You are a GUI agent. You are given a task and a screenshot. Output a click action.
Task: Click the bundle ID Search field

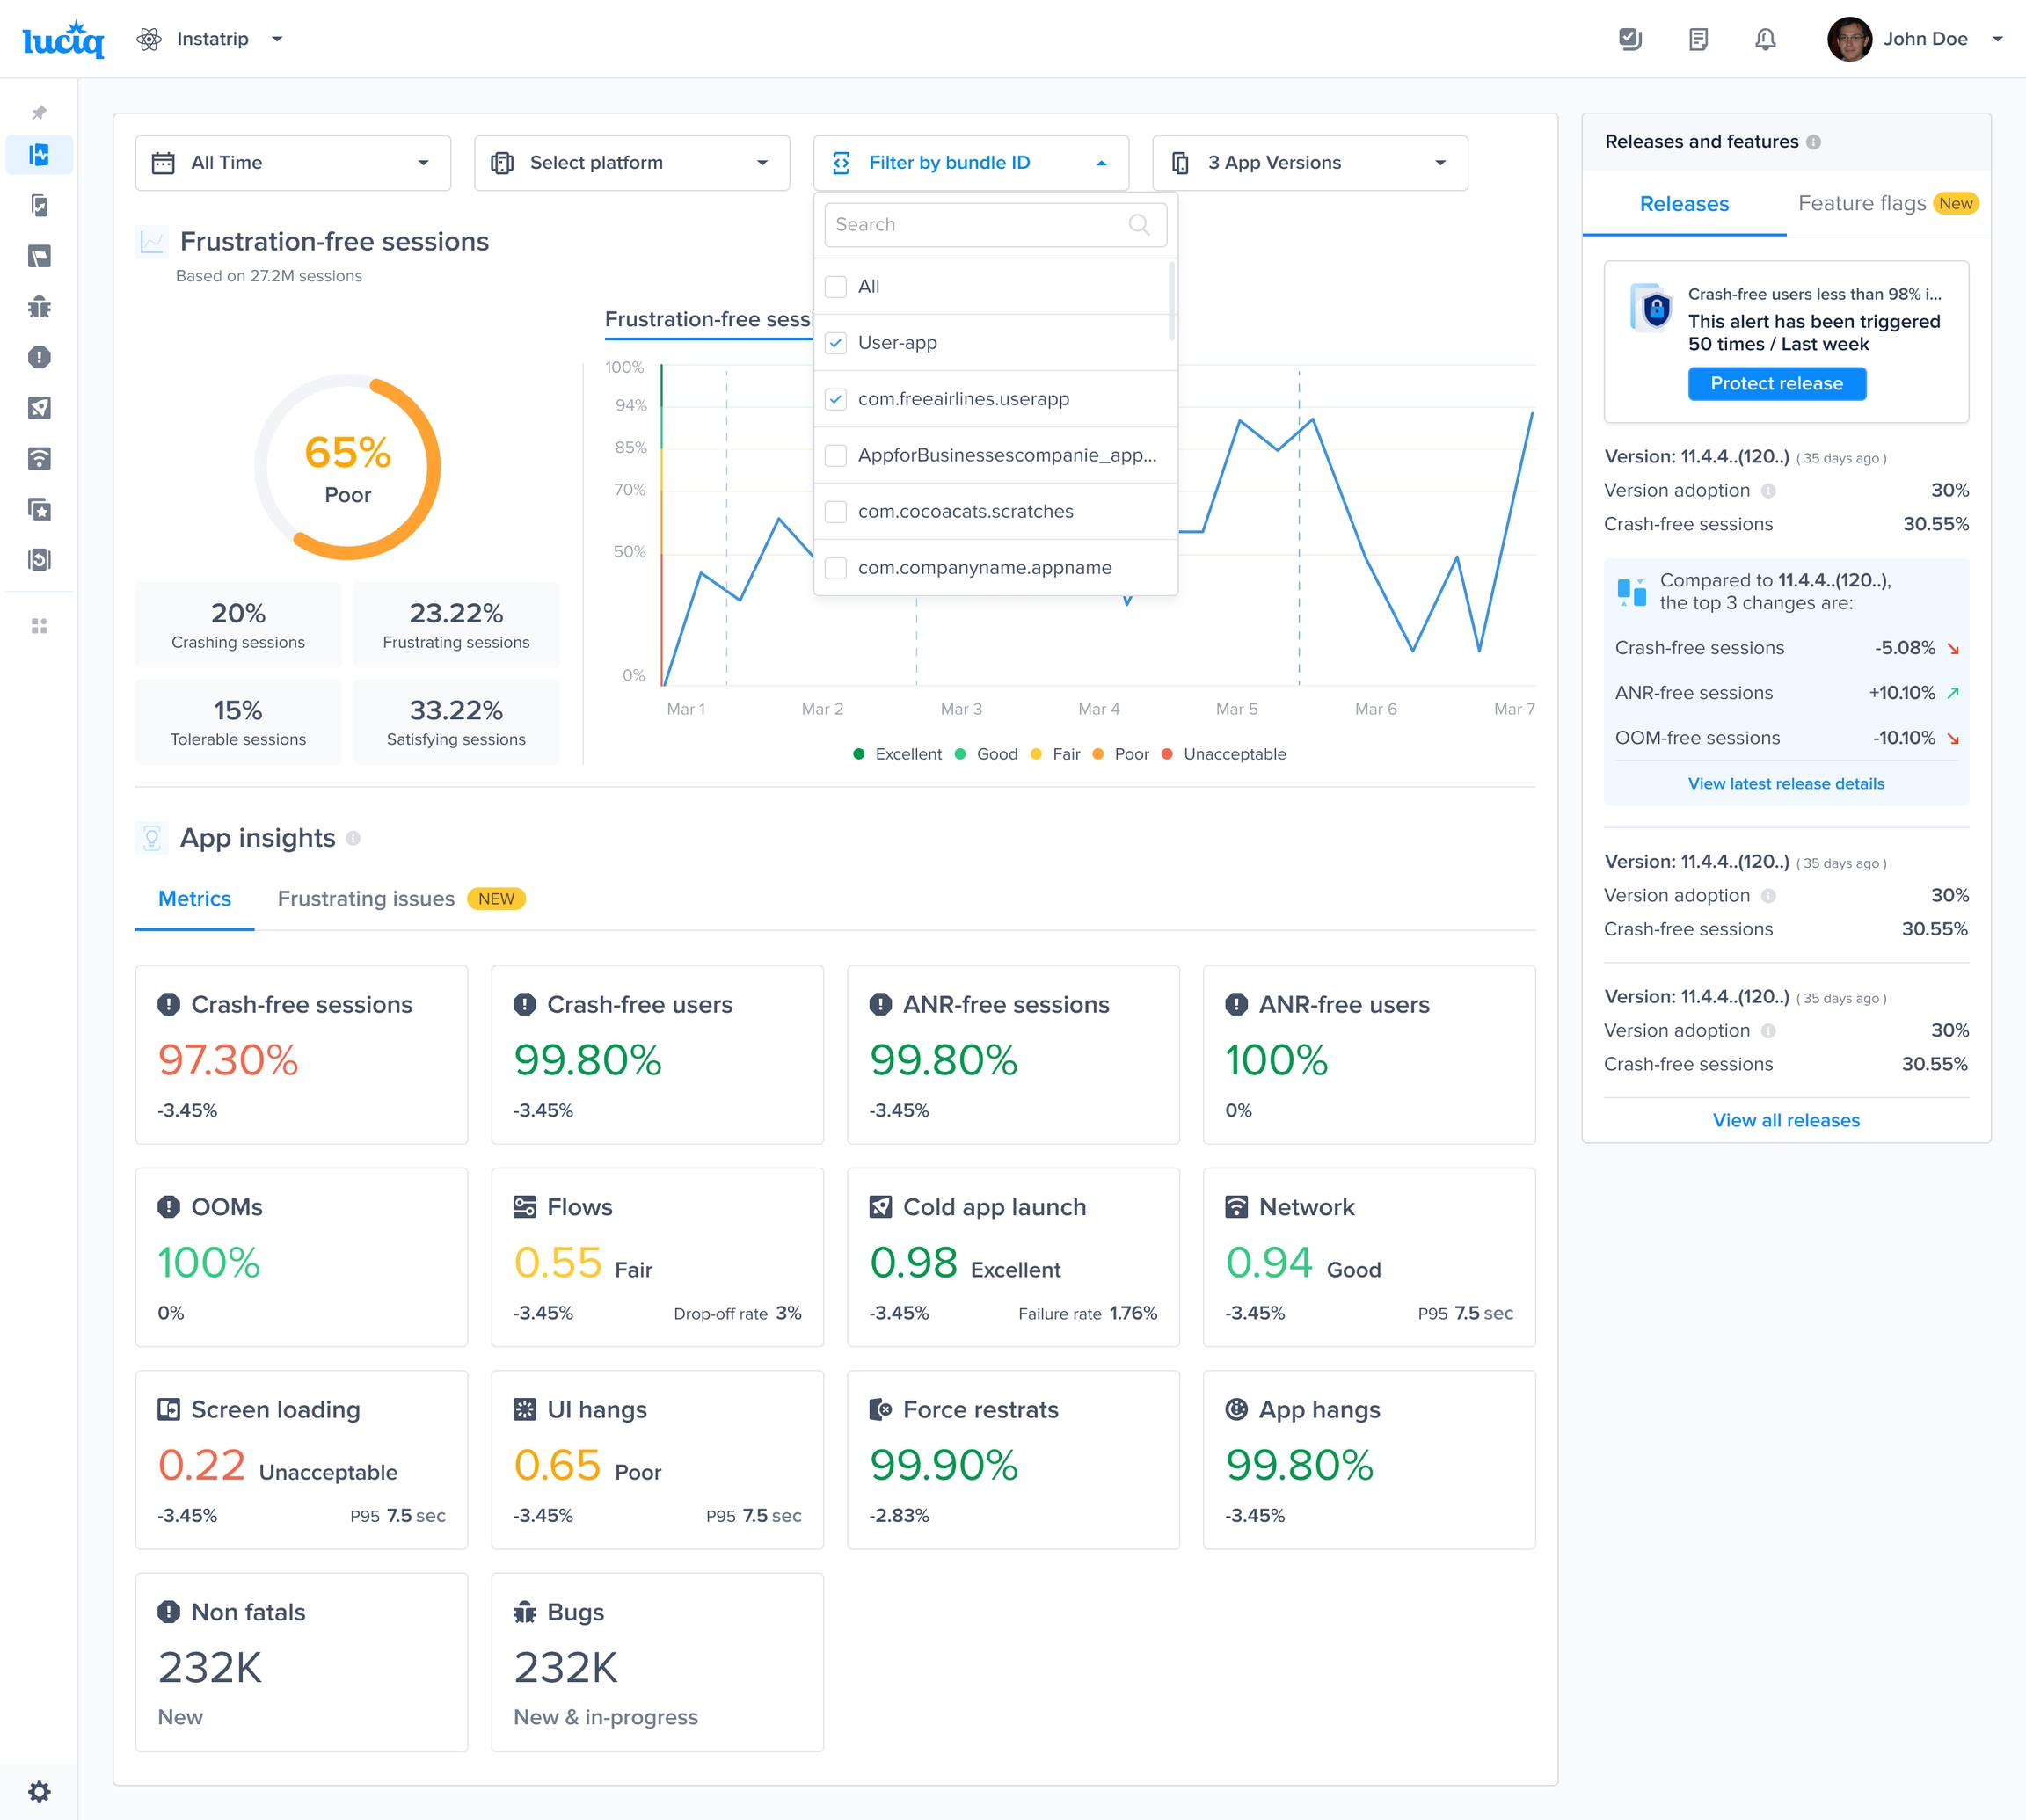980,225
